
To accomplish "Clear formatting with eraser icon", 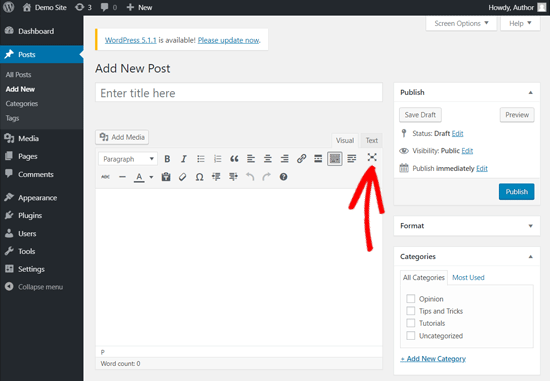I will coord(182,177).
